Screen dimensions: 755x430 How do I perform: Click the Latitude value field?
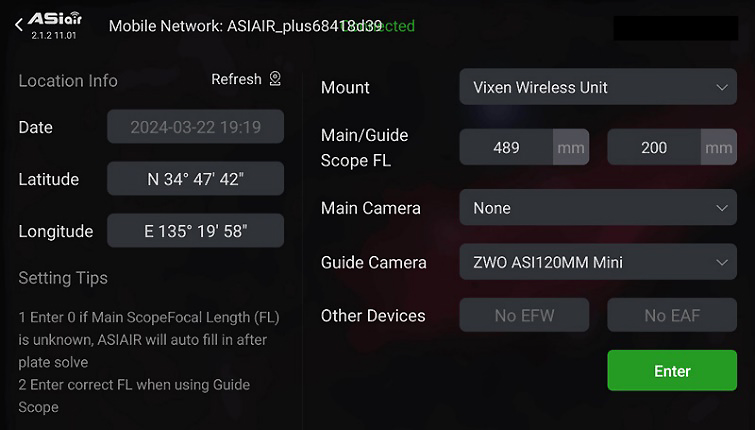(x=195, y=179)
